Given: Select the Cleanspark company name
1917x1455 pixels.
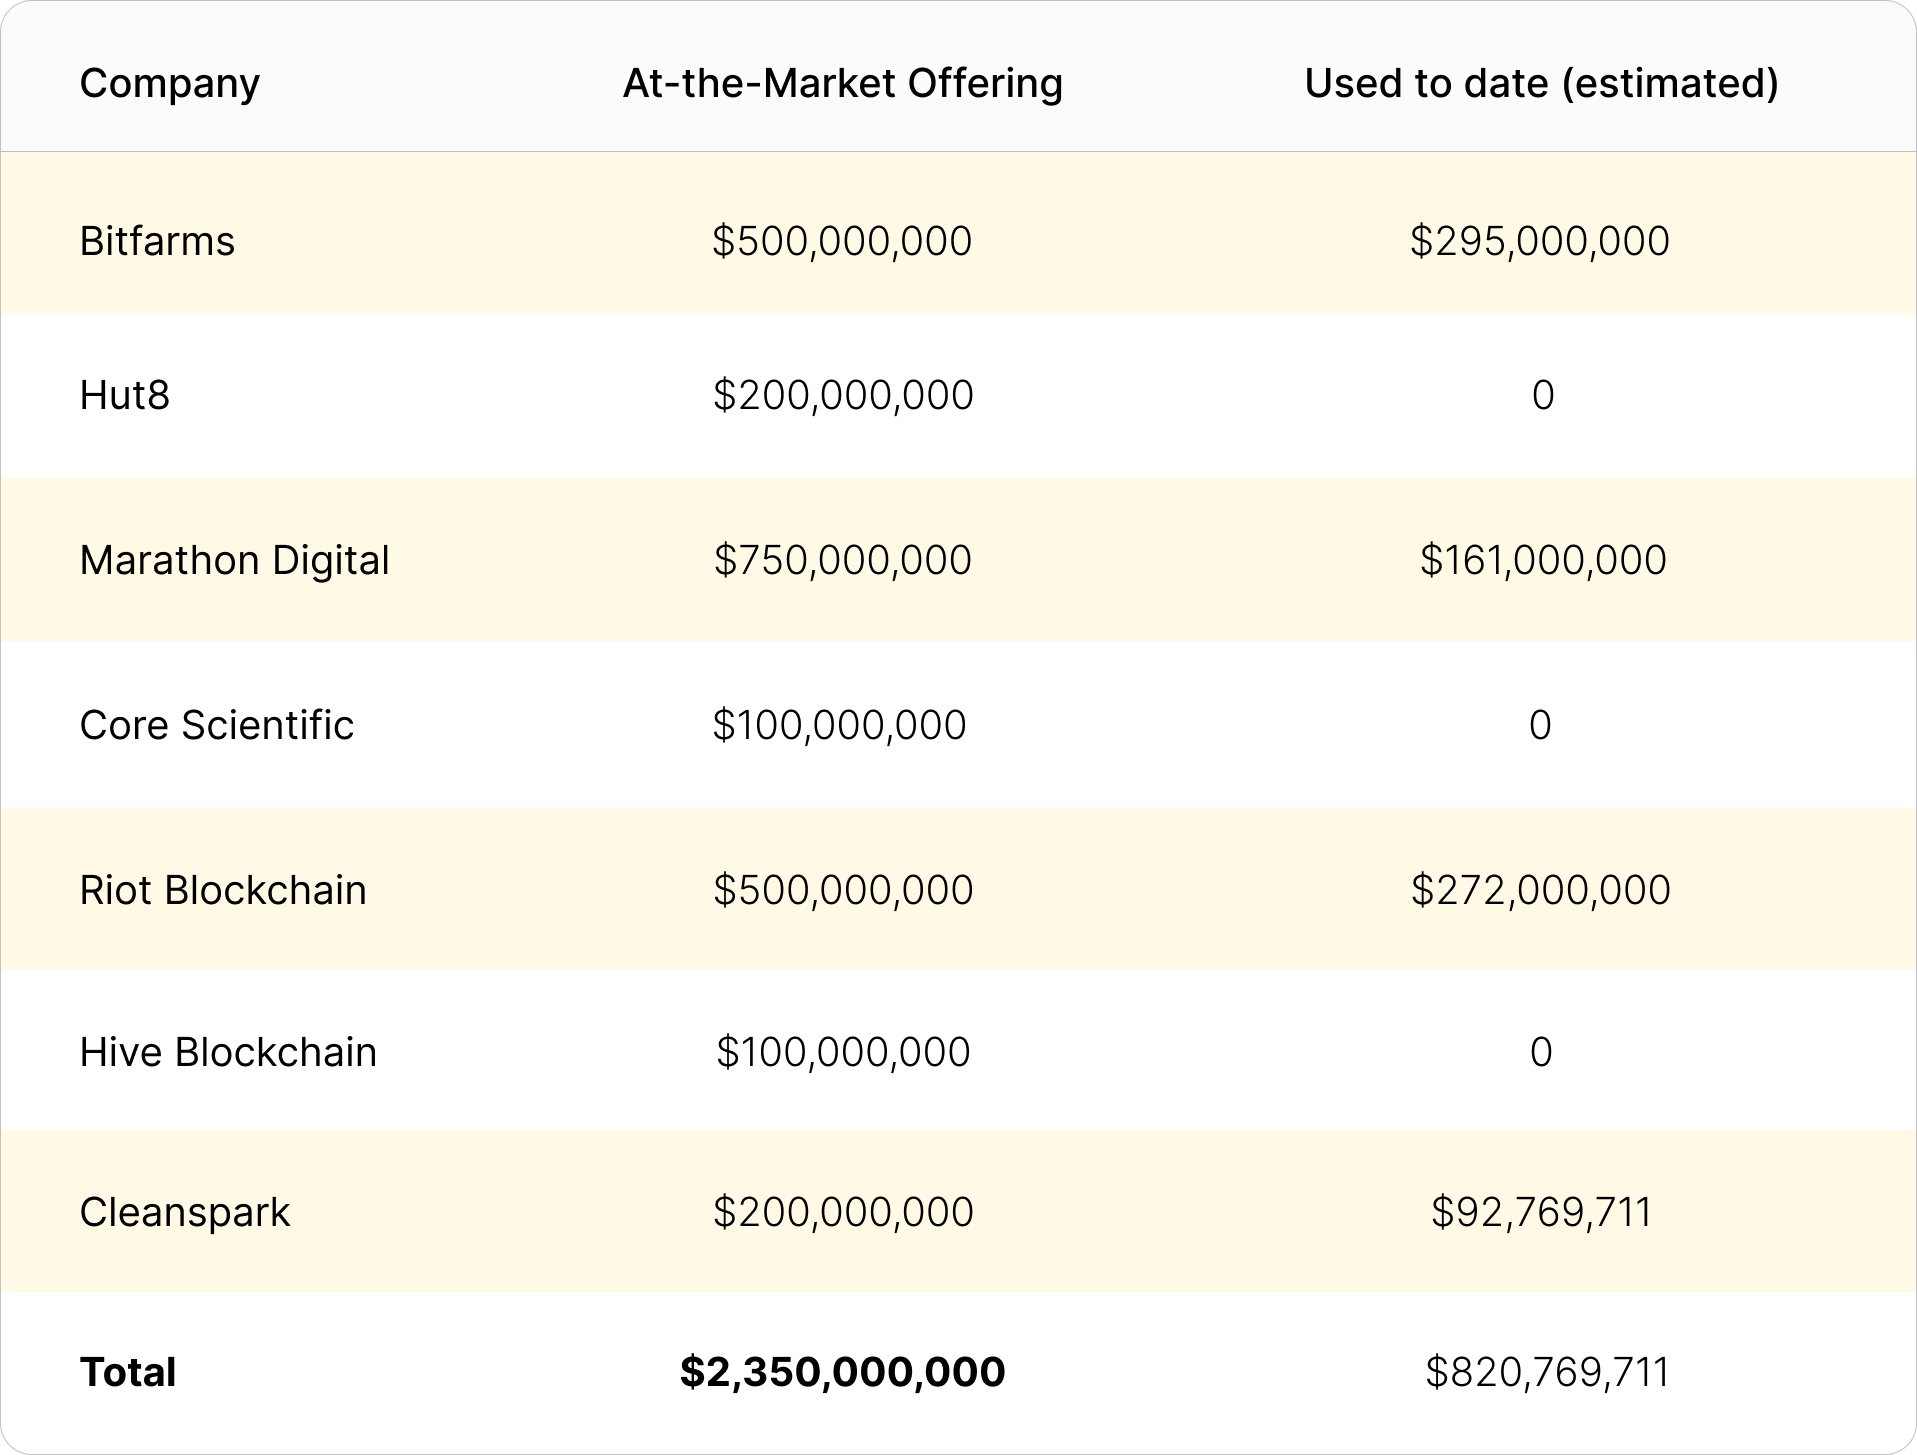Looking at the screenshot, I should point(184,1212).
